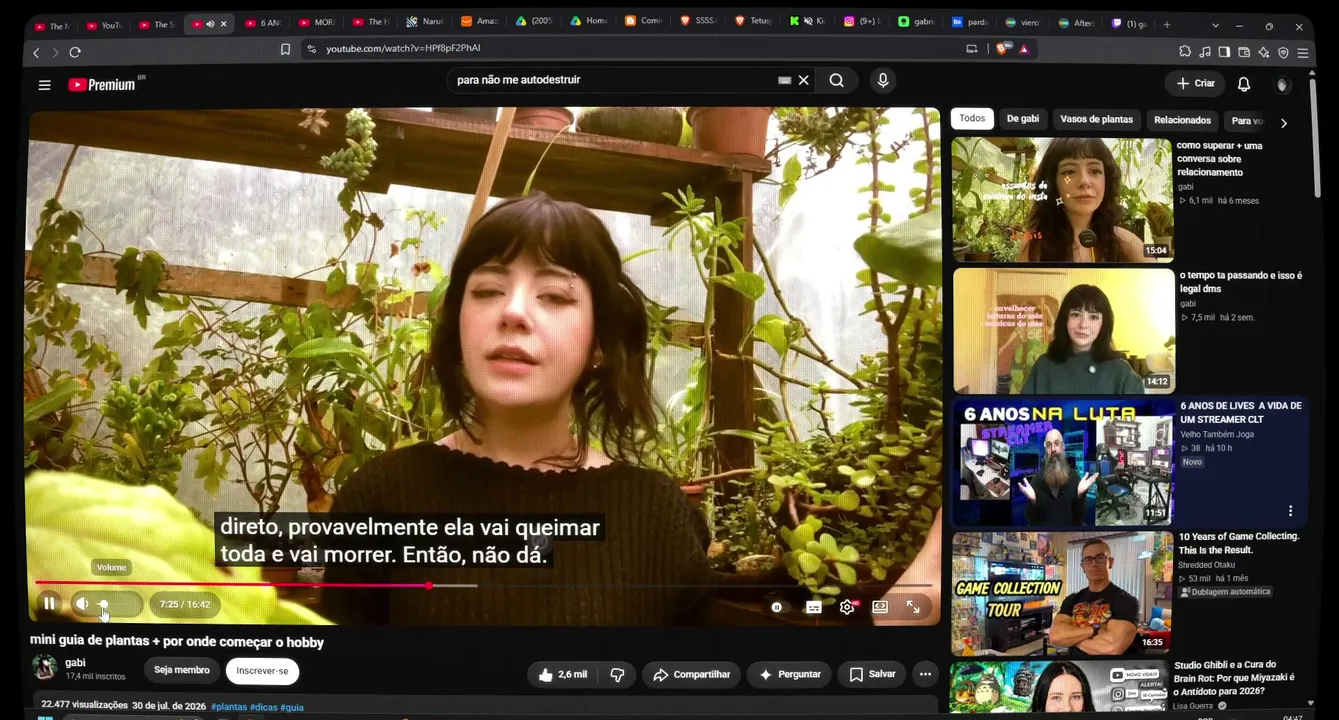Screen dimensions: 1339x720
Task: Open the Brave Rewards triangle icon
Action: coord(1024,49)
